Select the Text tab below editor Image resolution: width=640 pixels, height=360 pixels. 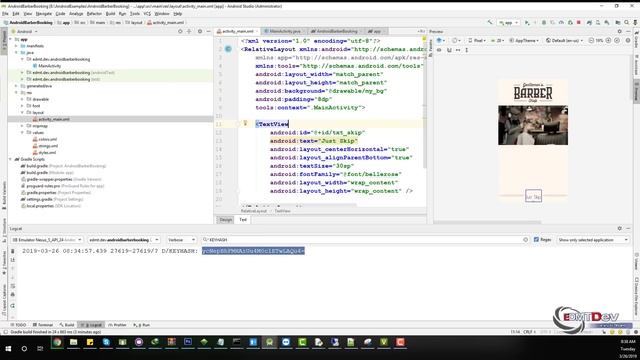[243, 220]
